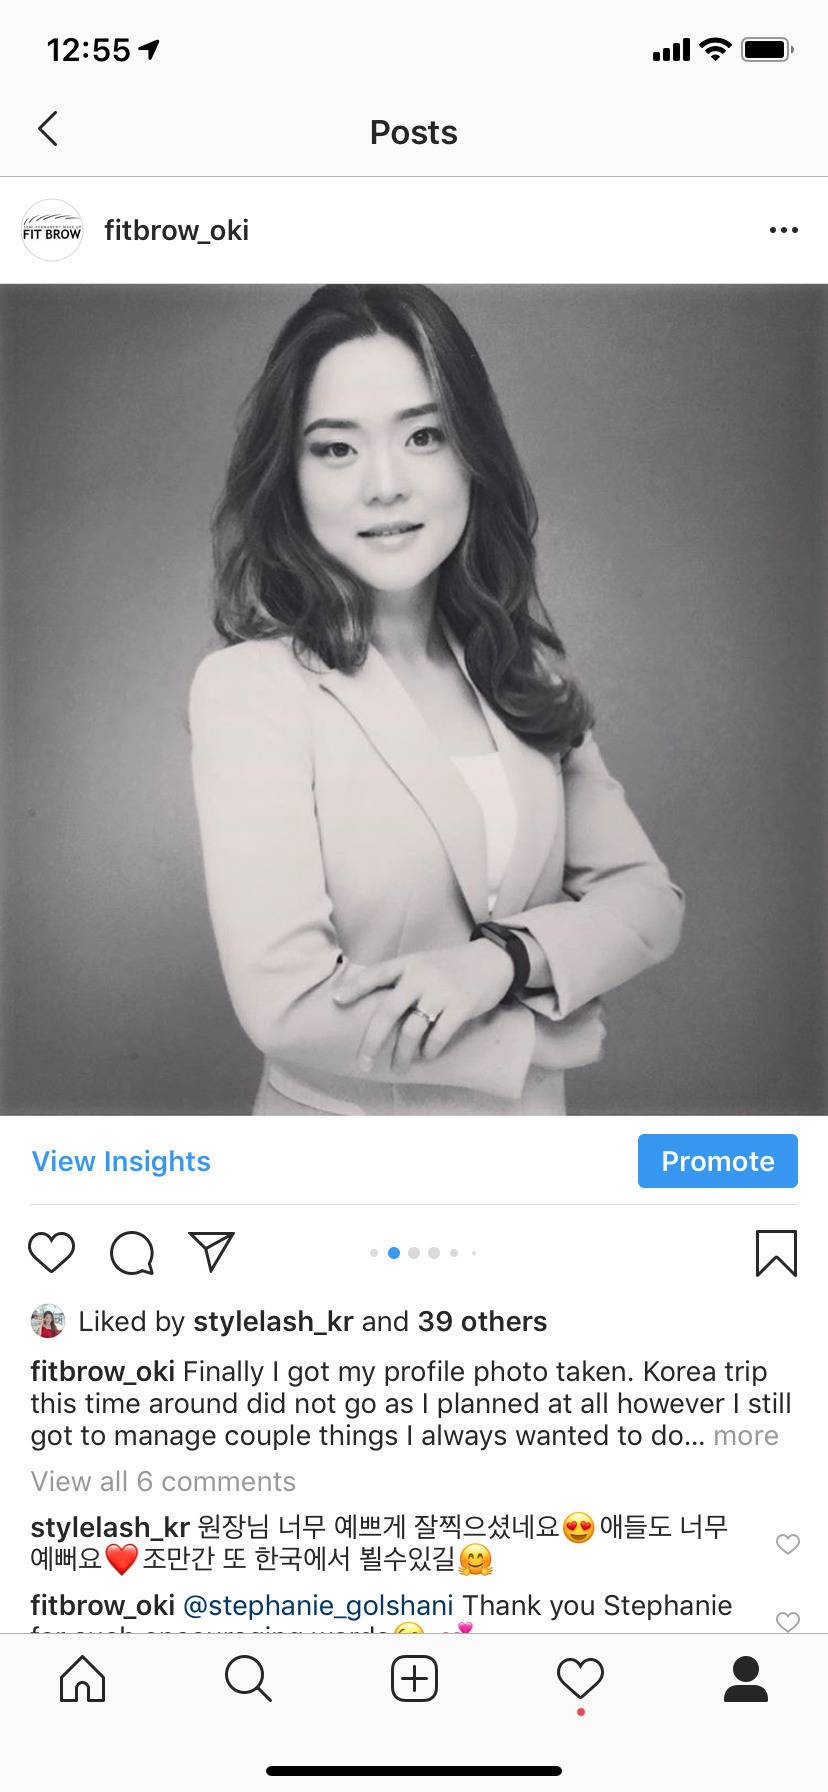Open the three-dot post options menu
The image size is (828, 1792).
tap(783, 230)
